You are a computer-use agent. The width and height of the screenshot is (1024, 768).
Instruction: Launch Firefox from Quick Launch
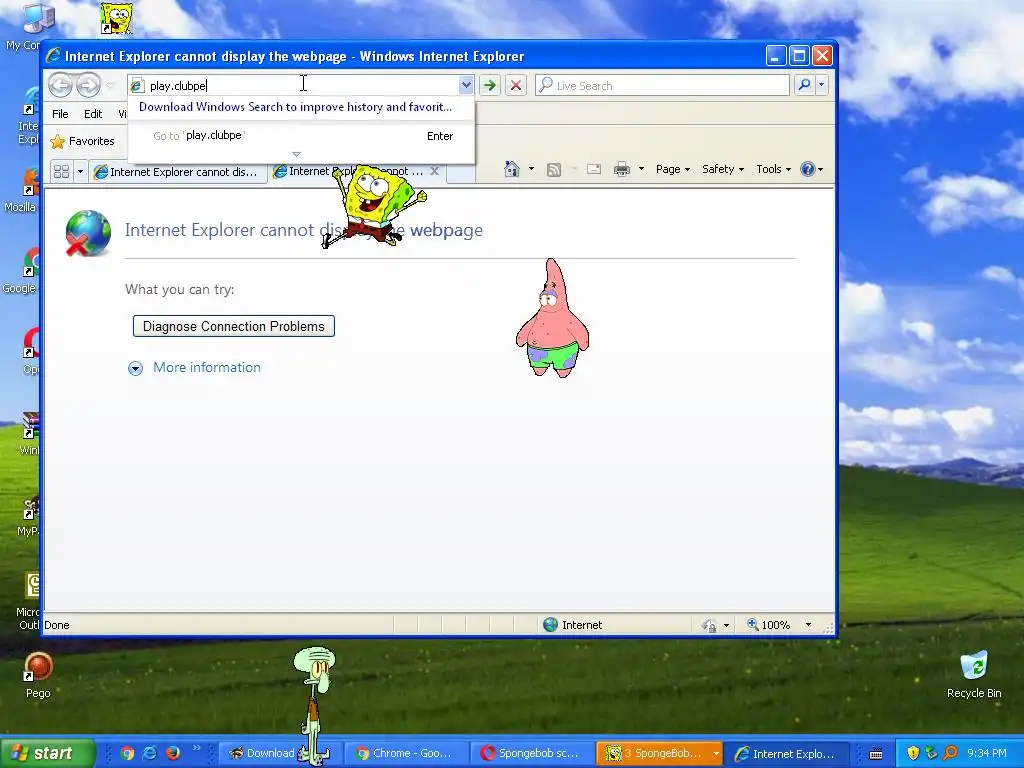tap(172, 753)
